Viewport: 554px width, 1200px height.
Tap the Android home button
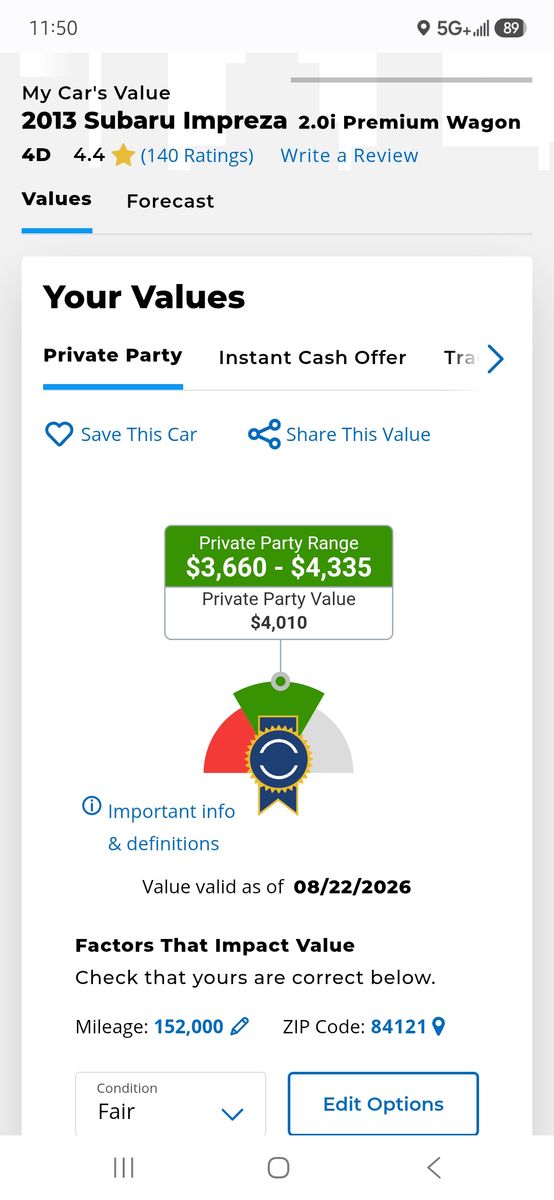[x=279, y=1167]
